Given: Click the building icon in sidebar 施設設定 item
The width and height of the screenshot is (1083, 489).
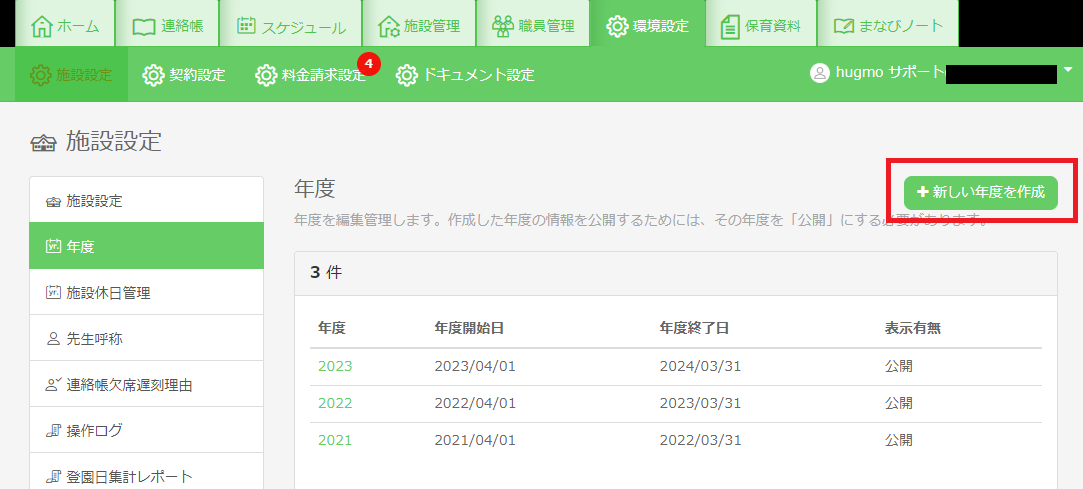Looking at the screenshot, I should pos(53,202).
